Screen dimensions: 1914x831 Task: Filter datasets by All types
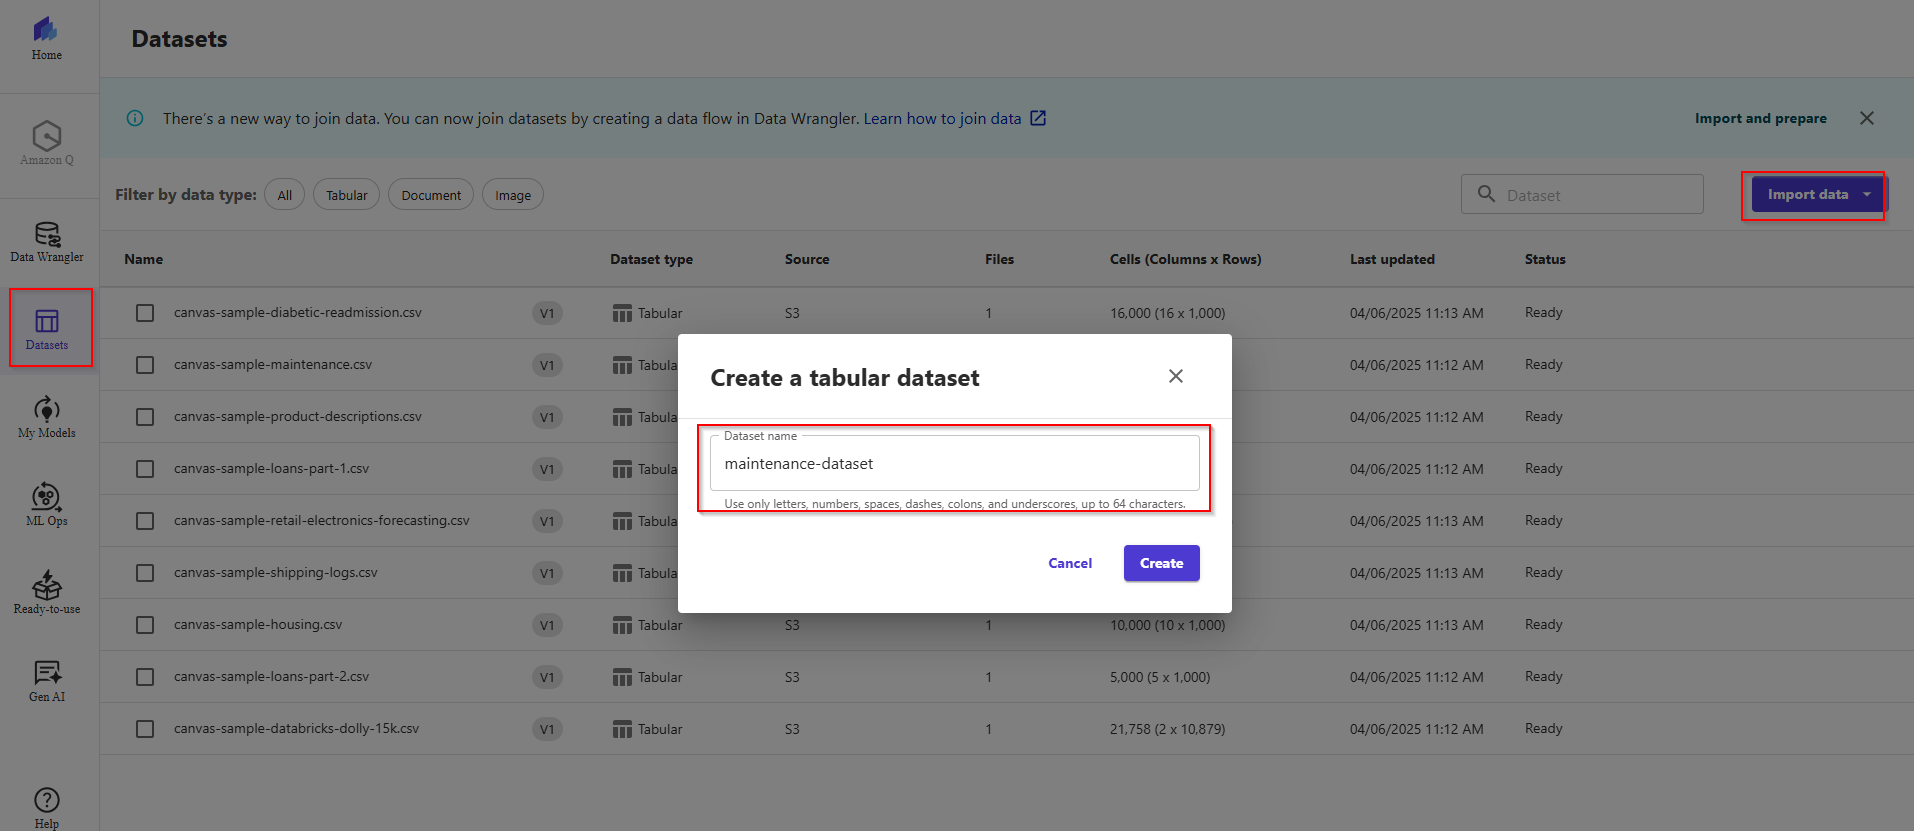click(x=285, y=195)
